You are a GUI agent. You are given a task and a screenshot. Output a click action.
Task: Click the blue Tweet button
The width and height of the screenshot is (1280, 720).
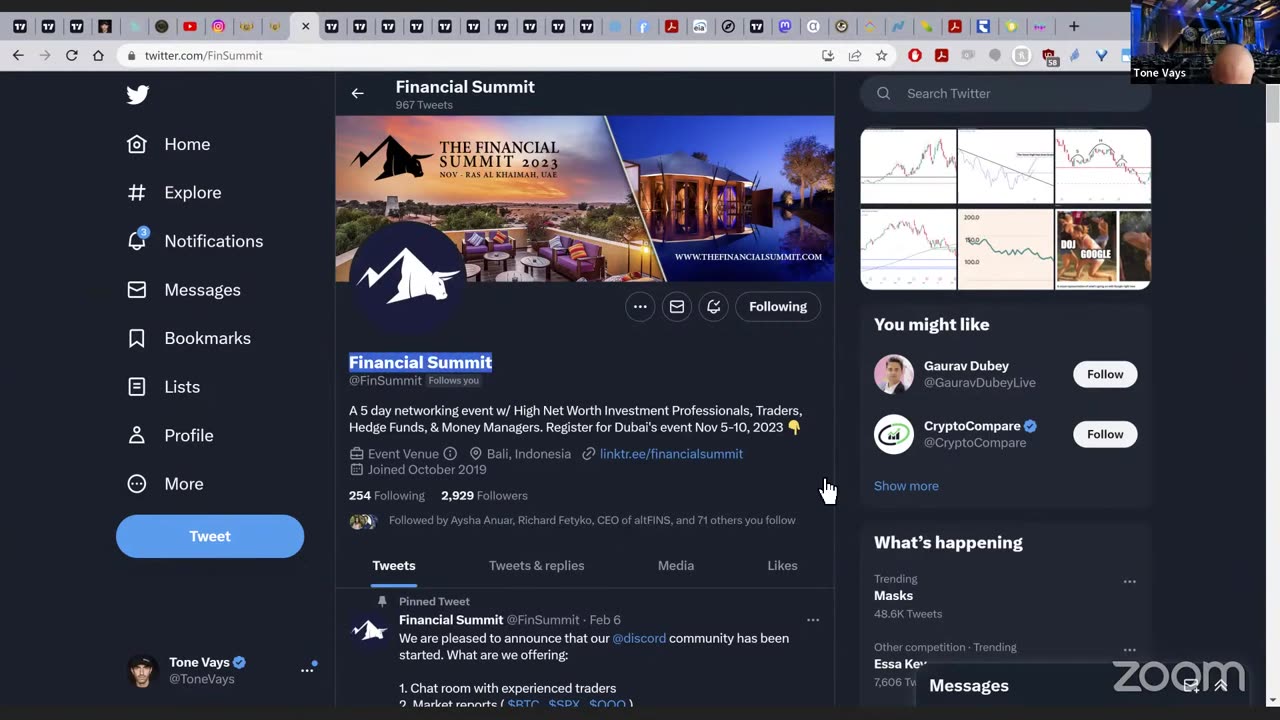210,536
